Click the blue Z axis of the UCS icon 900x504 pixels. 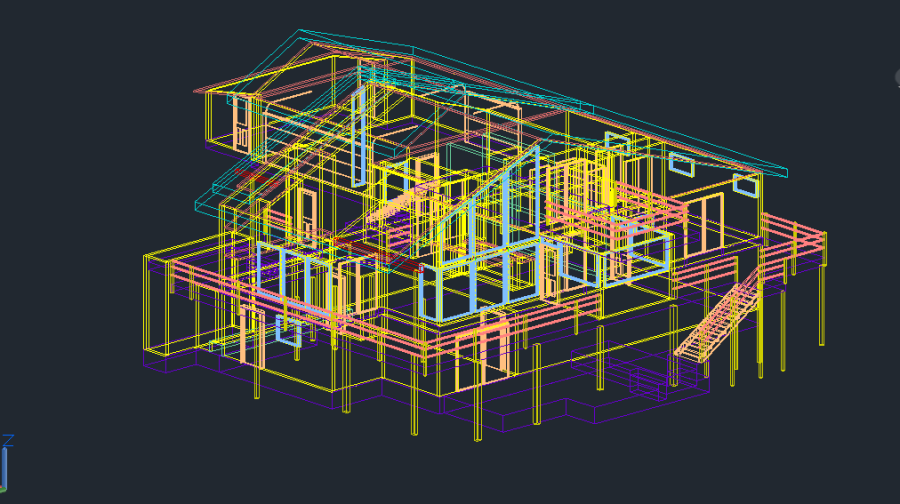point(5,462)
